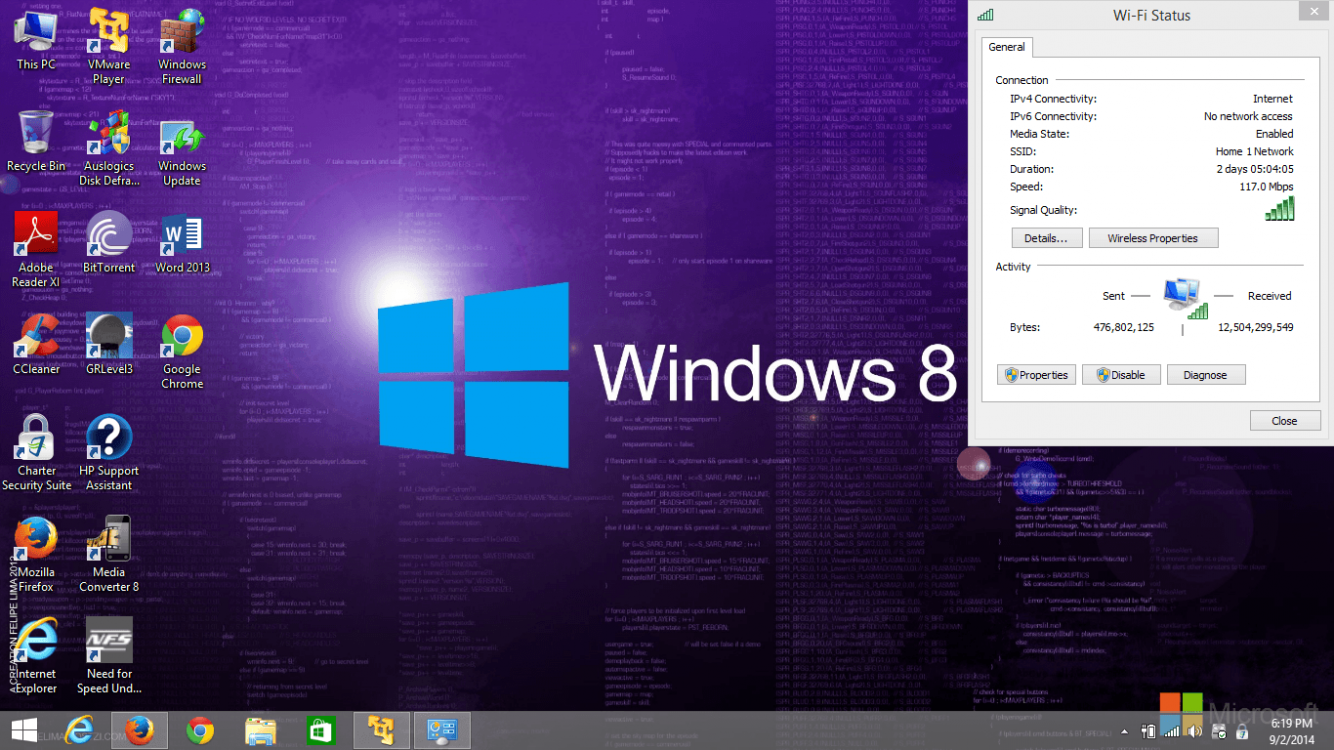Select the Auslogics Disk Defrag shortcut
1334x750 pixels.
pos(108,148)
